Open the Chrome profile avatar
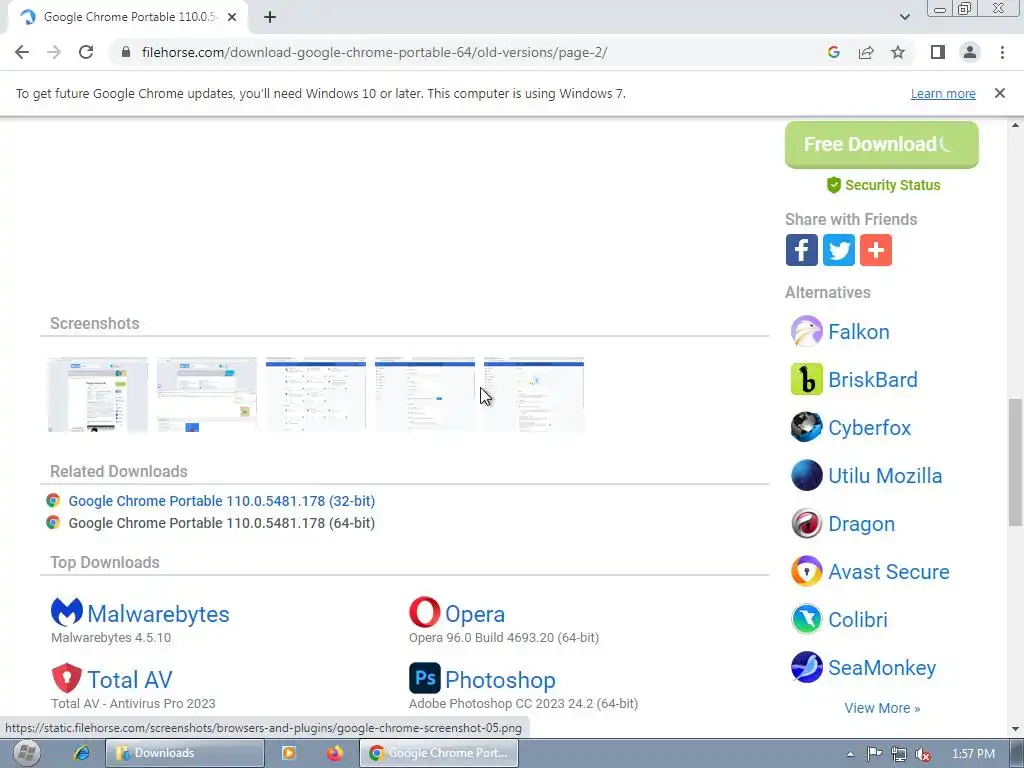The image size is (1024, 768). [970, 52]
